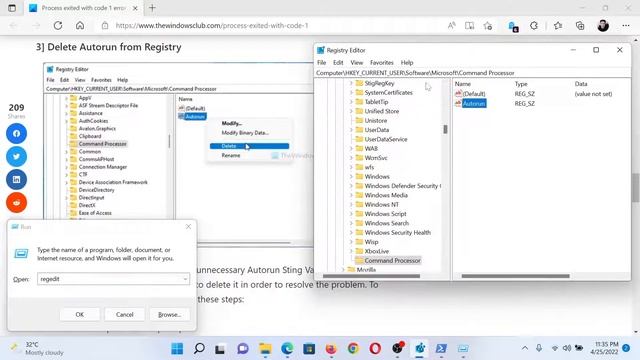Select the XboxLive key
The width and height of the screenshot is (640, 360).
click(376, 251)
